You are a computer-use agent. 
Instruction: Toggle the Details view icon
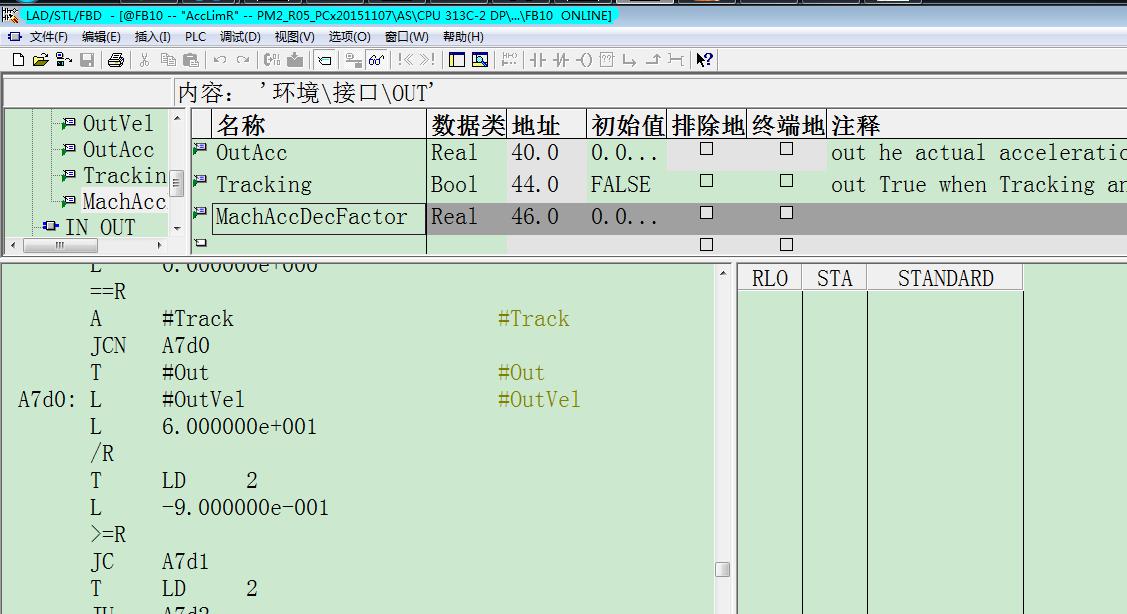coord(479,60)
